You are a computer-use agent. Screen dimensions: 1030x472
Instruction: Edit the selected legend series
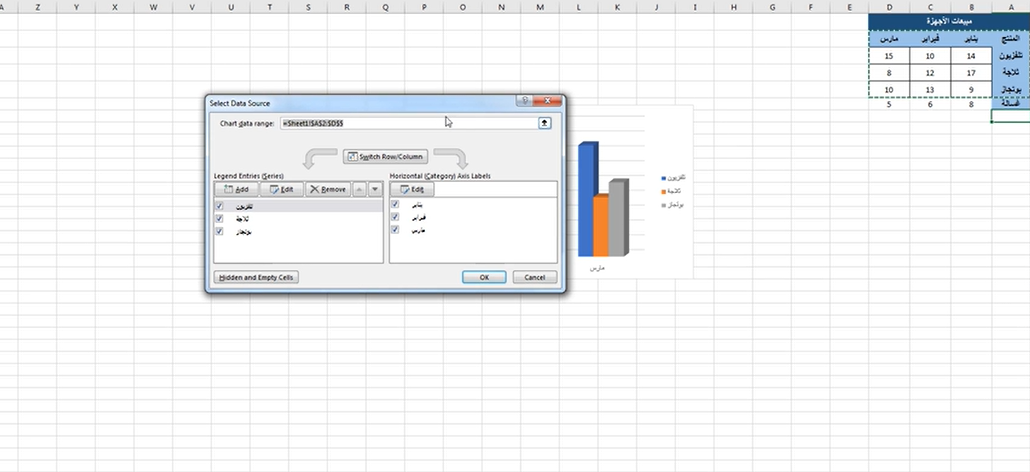click(281, 189)
